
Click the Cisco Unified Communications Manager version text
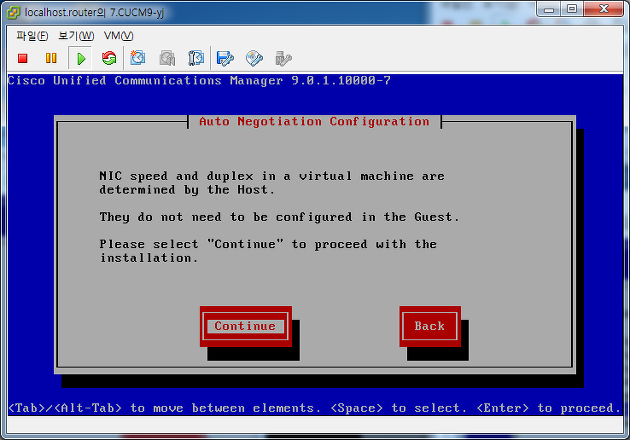tap(199, 80)
